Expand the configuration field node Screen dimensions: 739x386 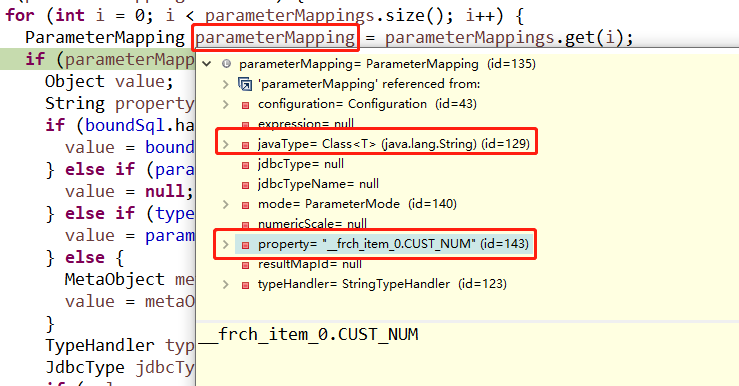point(226,104)
